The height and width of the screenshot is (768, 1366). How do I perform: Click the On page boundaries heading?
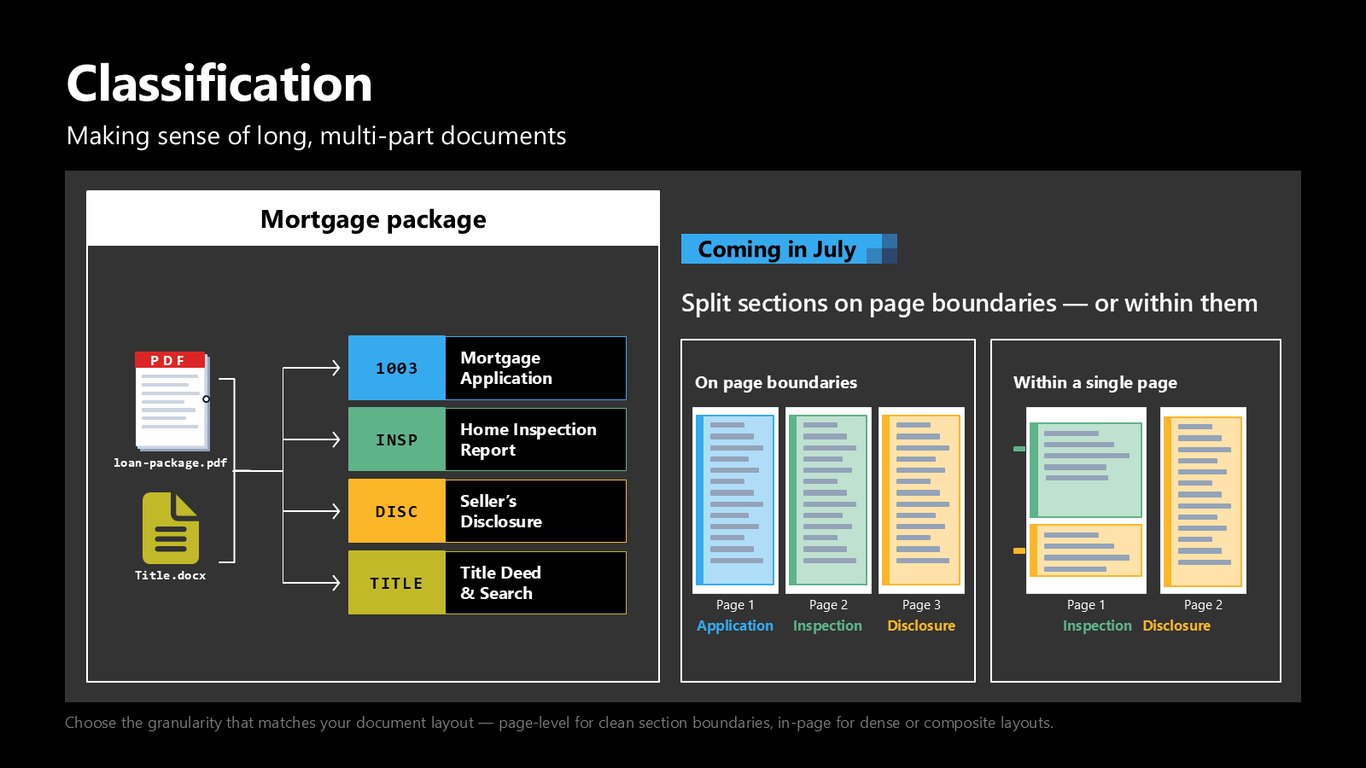click(x=776, y=382)
